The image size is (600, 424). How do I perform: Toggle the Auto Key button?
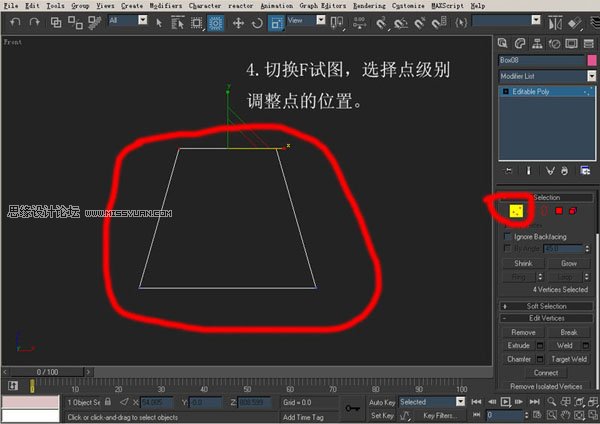click(x=382, y=402)
